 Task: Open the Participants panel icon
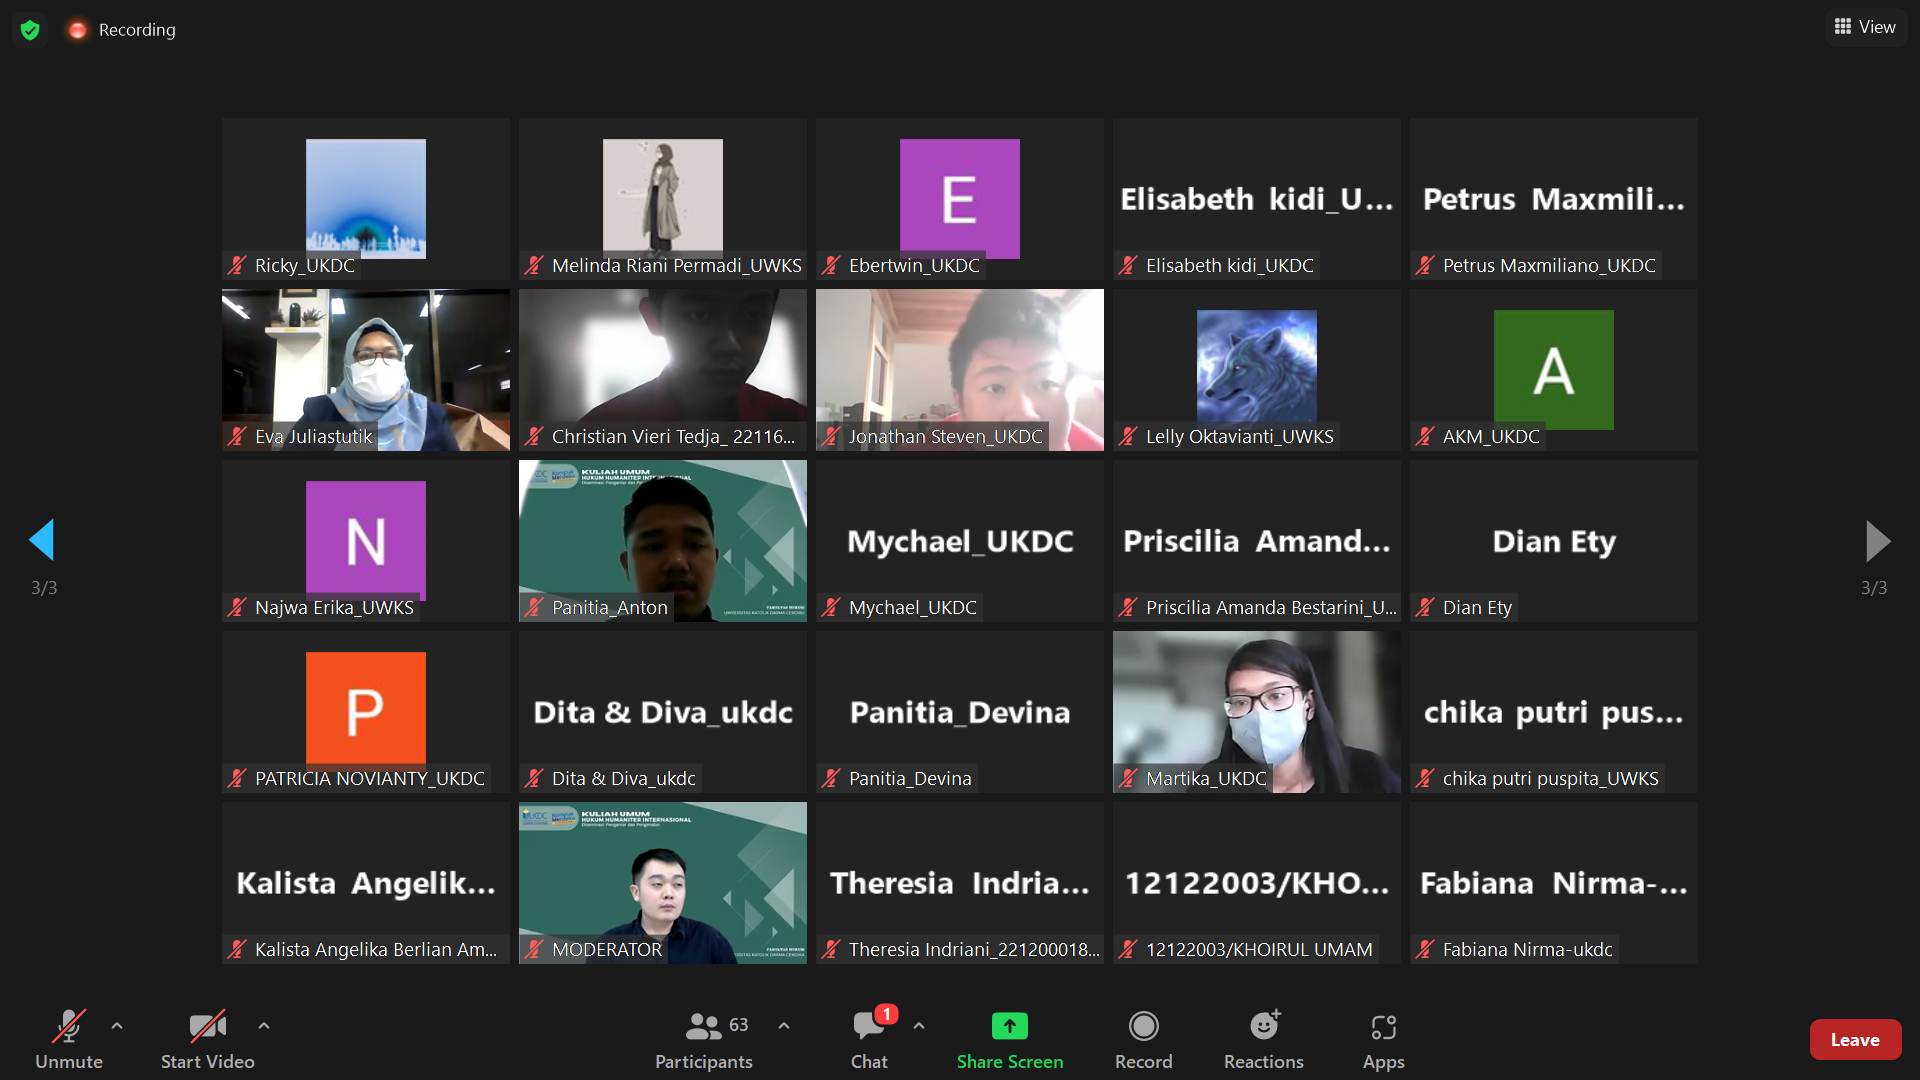pyautogui.click(x=704, y=1027)
